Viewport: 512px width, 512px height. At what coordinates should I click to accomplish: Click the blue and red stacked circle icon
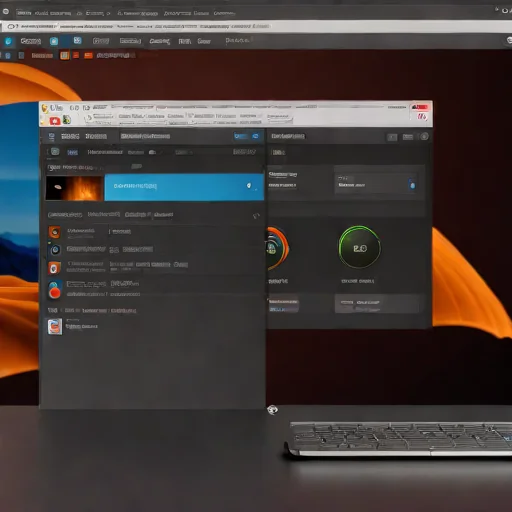(54, 289)
